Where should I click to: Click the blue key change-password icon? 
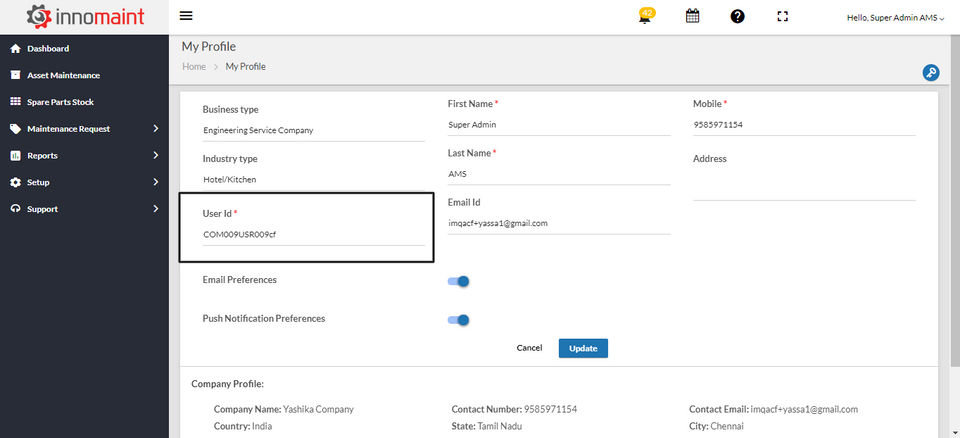click(930, 72)
